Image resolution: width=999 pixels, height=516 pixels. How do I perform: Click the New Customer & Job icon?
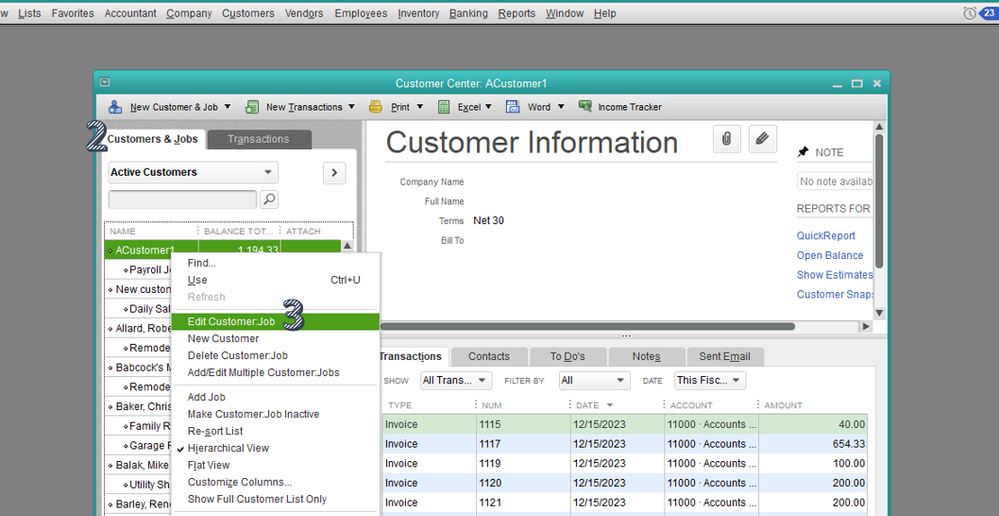pyautogui.click(x=115, y=107)
